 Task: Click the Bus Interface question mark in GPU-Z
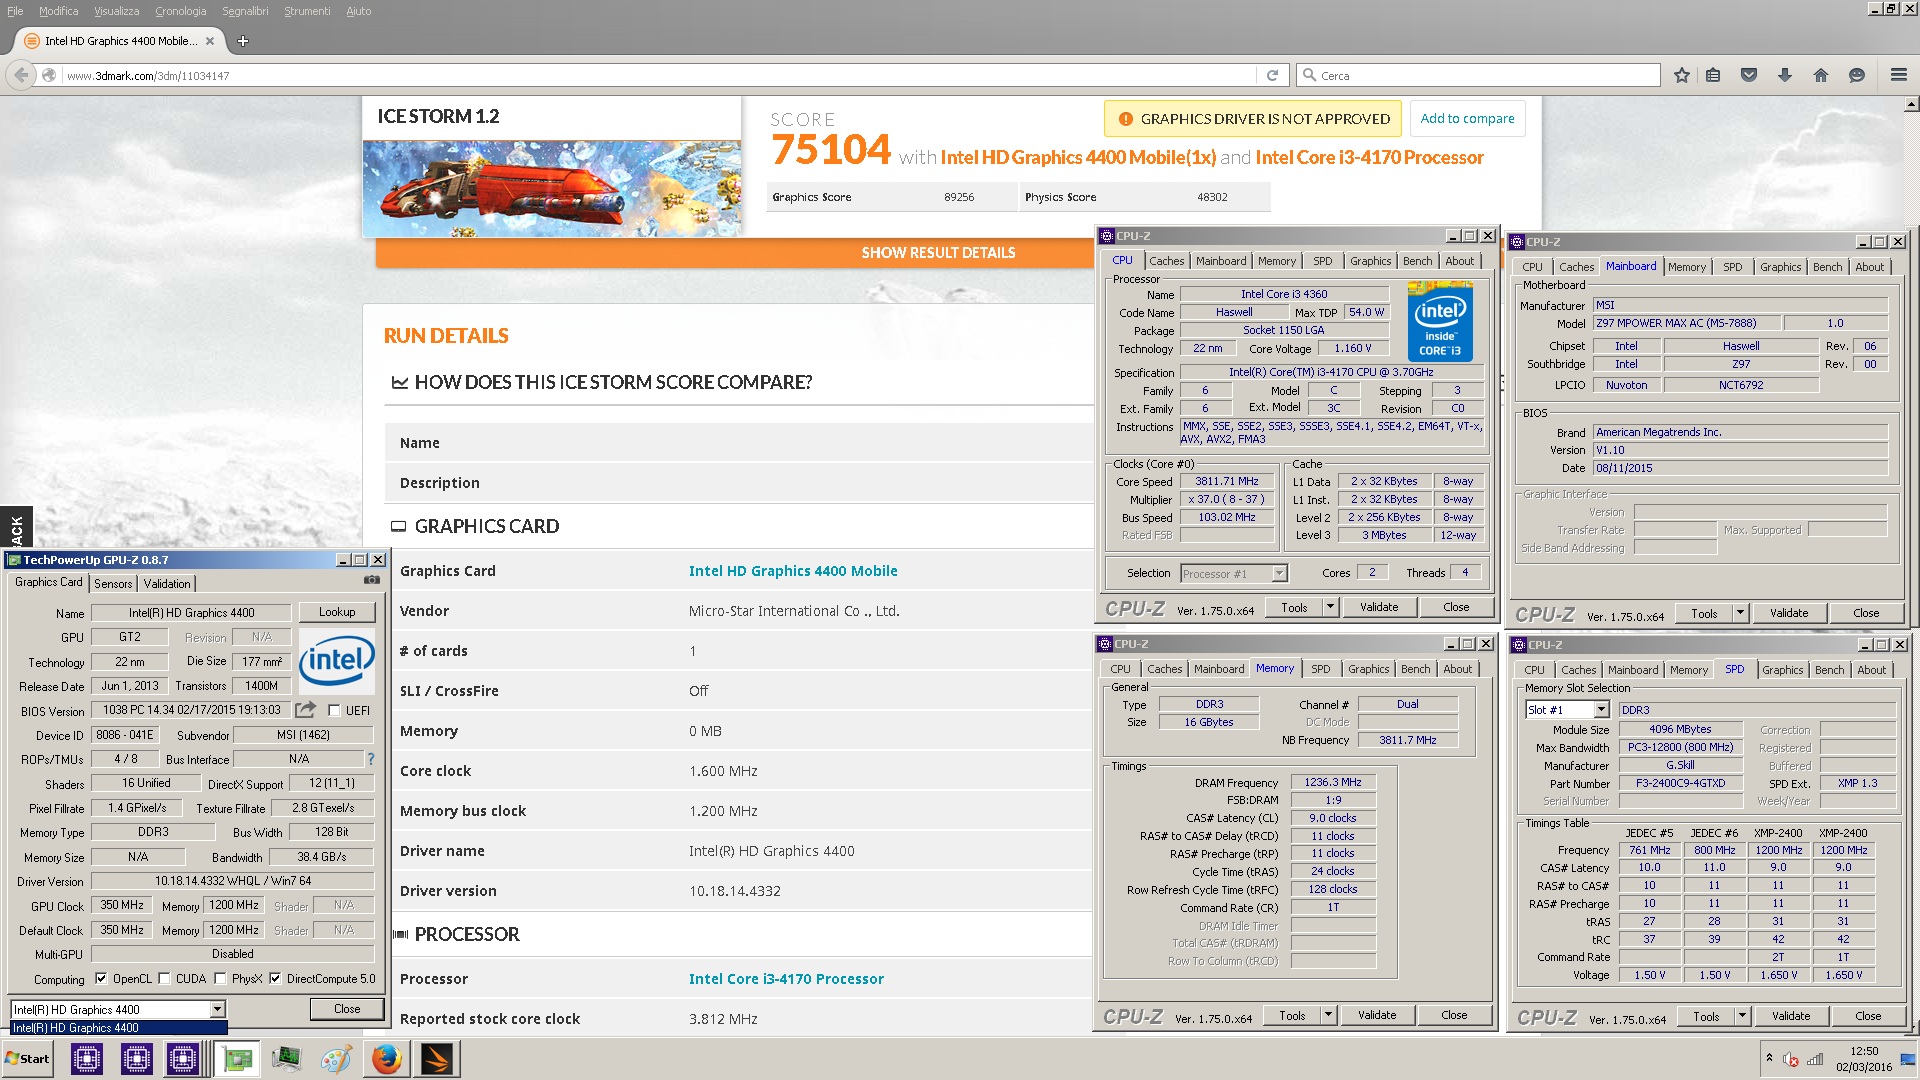(x=371, y=759)
